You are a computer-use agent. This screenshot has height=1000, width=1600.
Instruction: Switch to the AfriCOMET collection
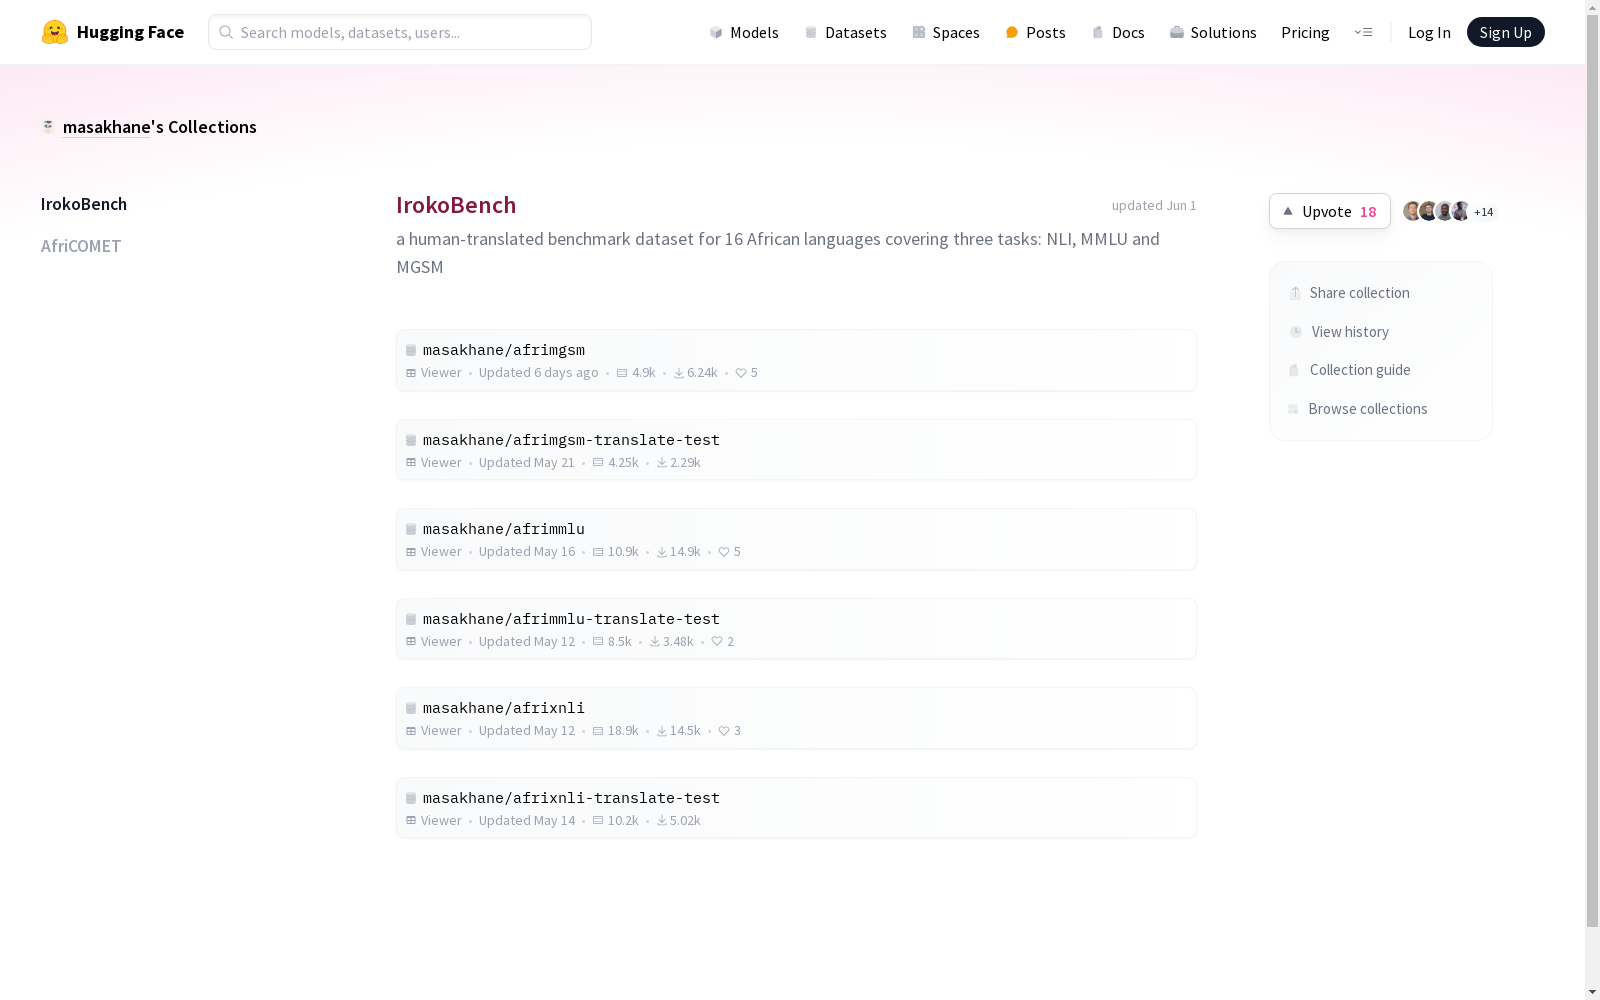pos(81,246)
